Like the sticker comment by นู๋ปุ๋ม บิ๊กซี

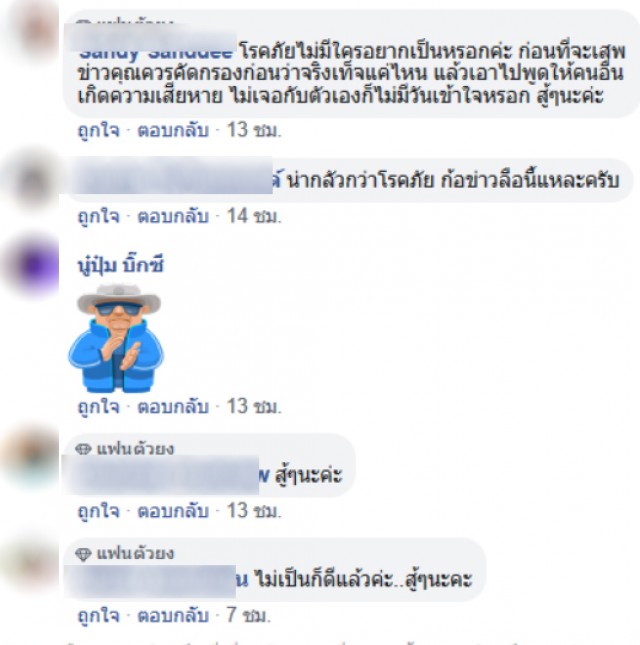tap(99, 406)
